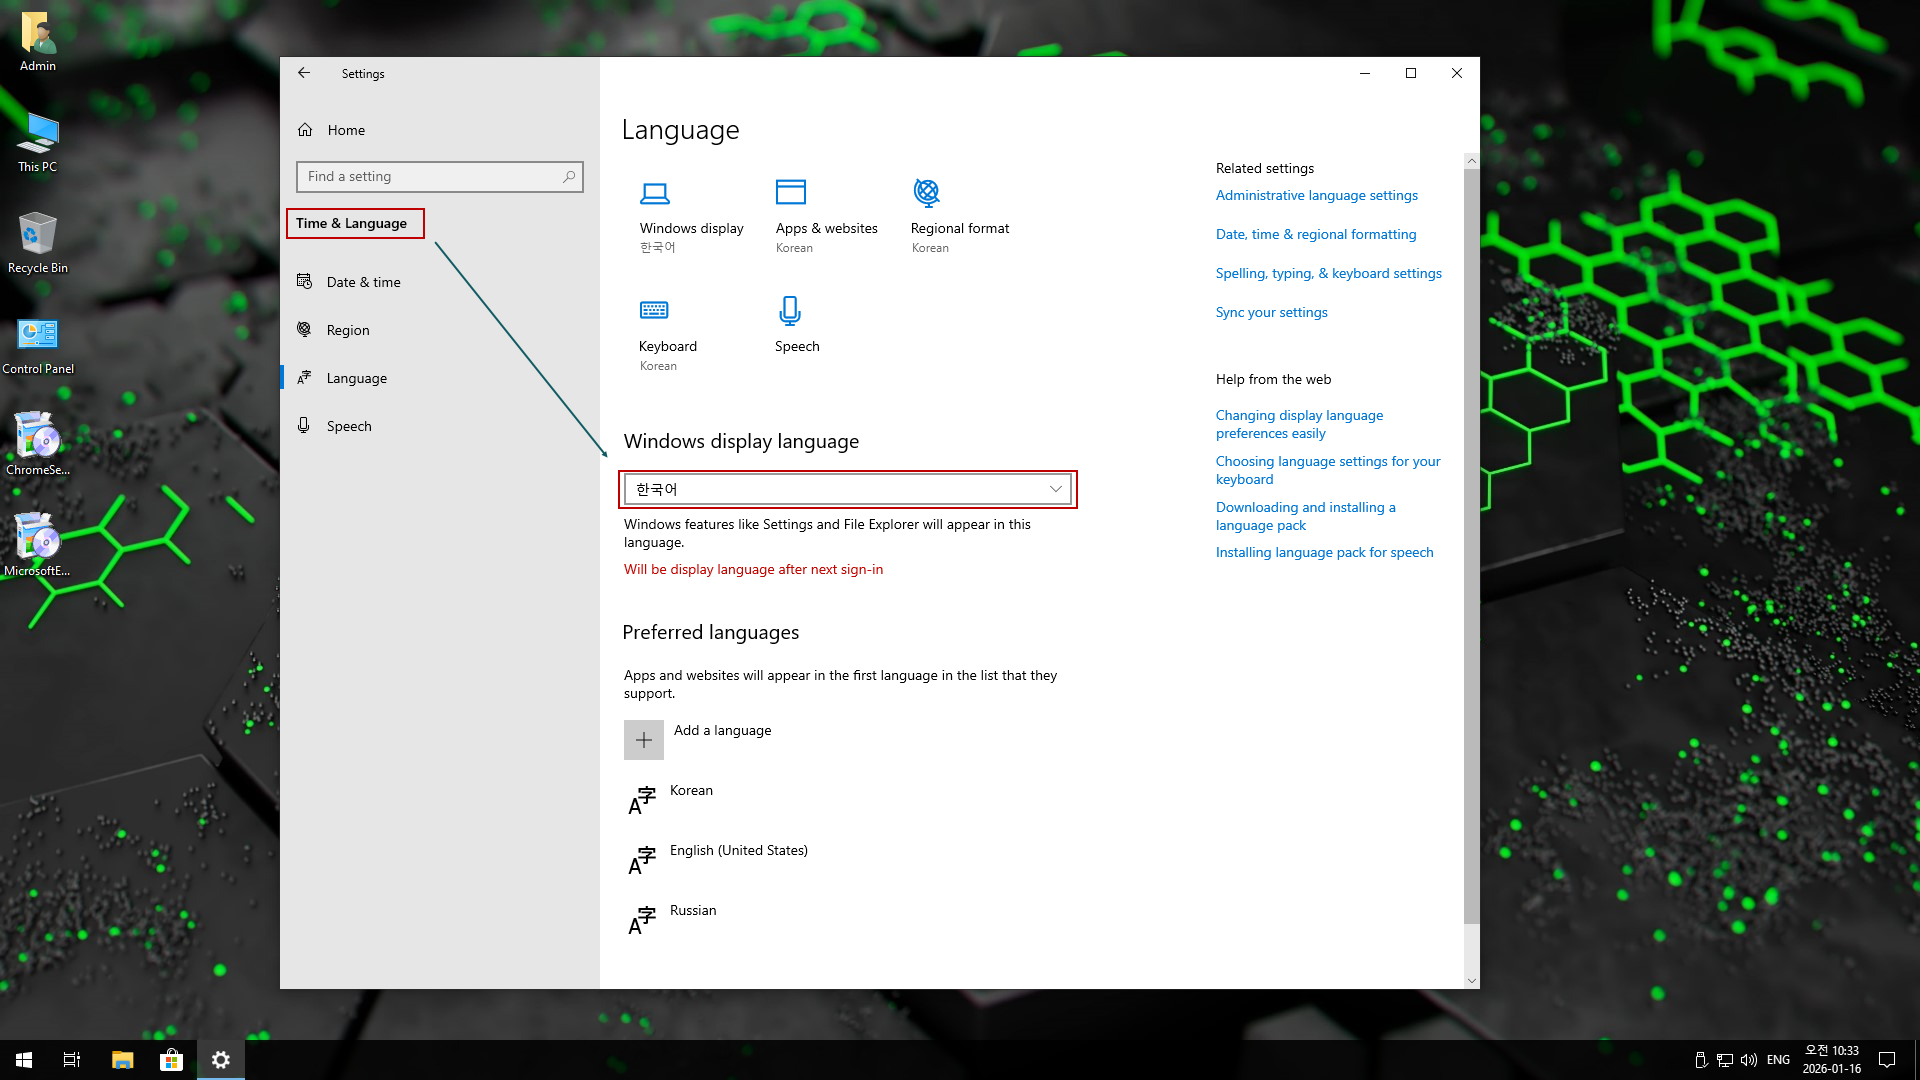Open Microsoft Store from the taskbar
1920x1080 pixels.
pyautogui.click(x=171, y=1060)
